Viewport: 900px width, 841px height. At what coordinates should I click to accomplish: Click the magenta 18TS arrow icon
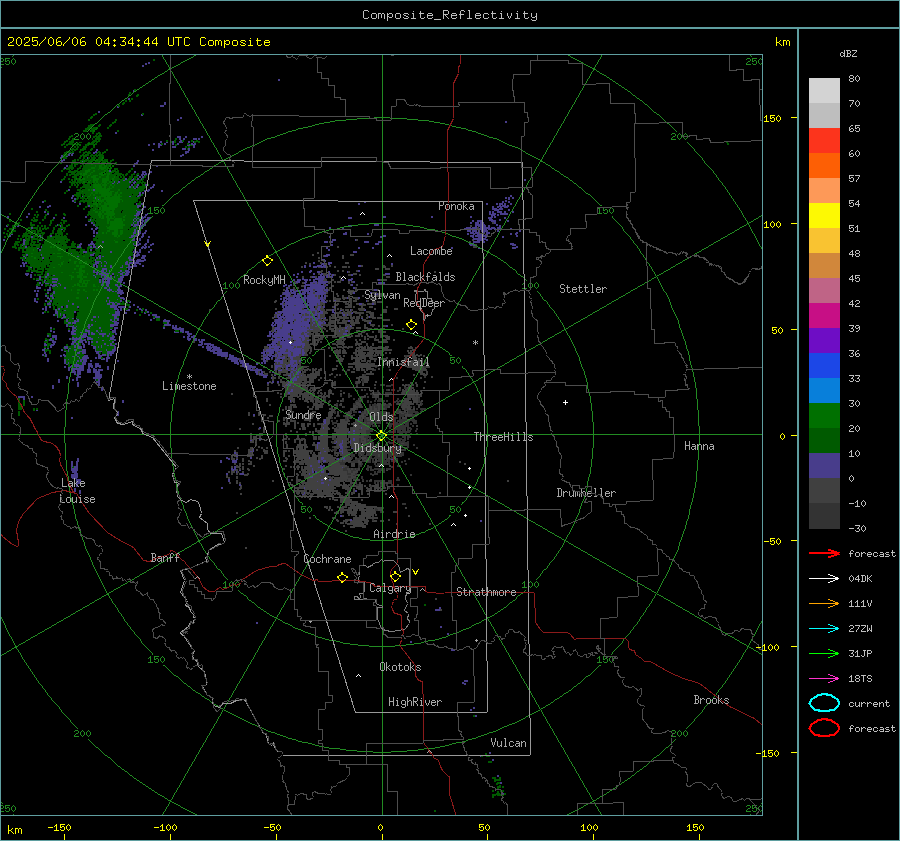(824, 679)
